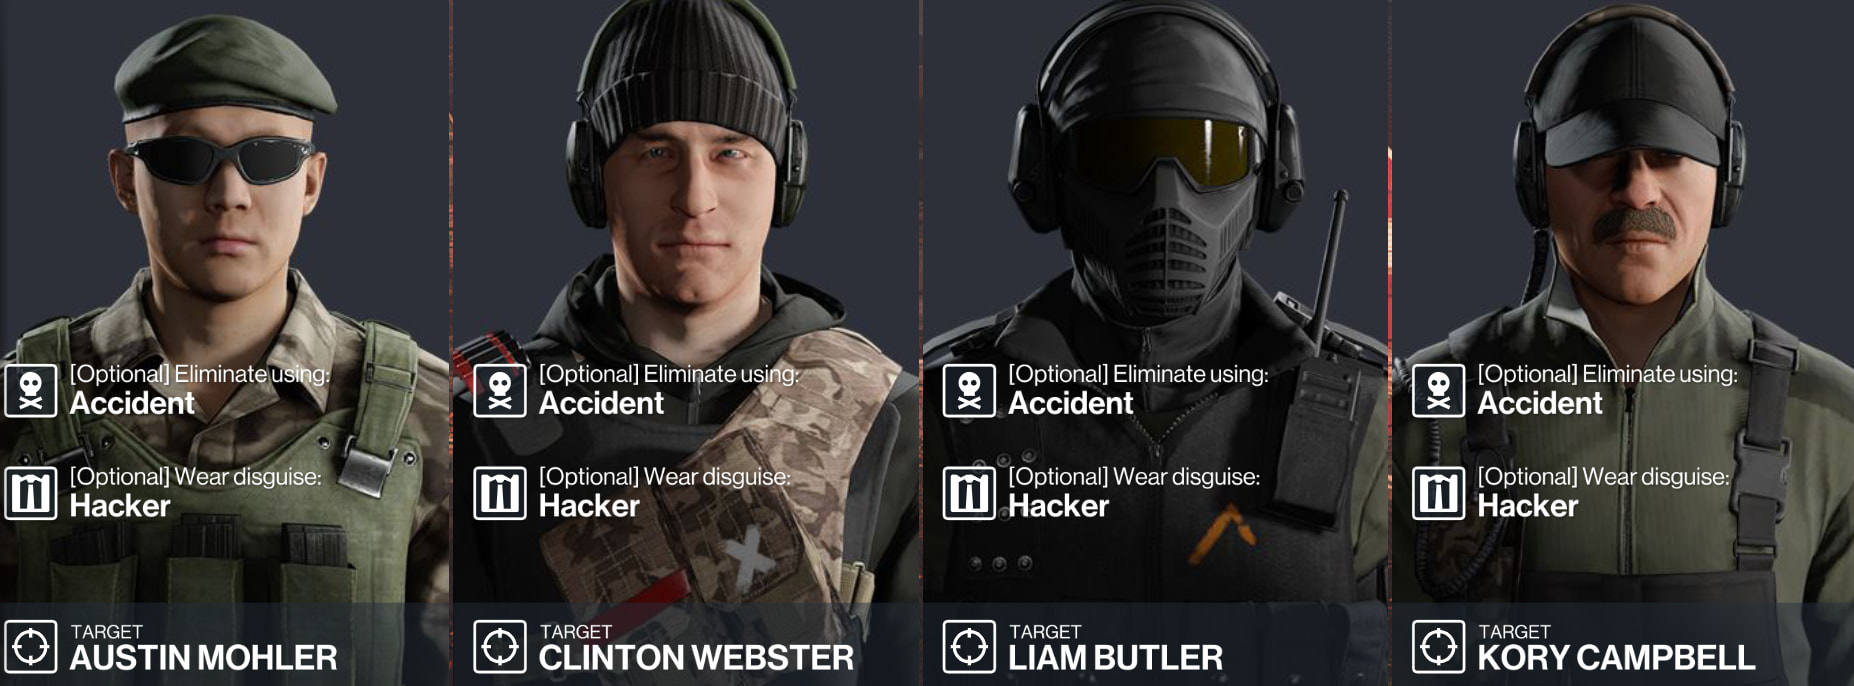Viewport: 1854px width, 686px height.
Task: Select the AUSTIN MOHLER target name
Action: 203,658
